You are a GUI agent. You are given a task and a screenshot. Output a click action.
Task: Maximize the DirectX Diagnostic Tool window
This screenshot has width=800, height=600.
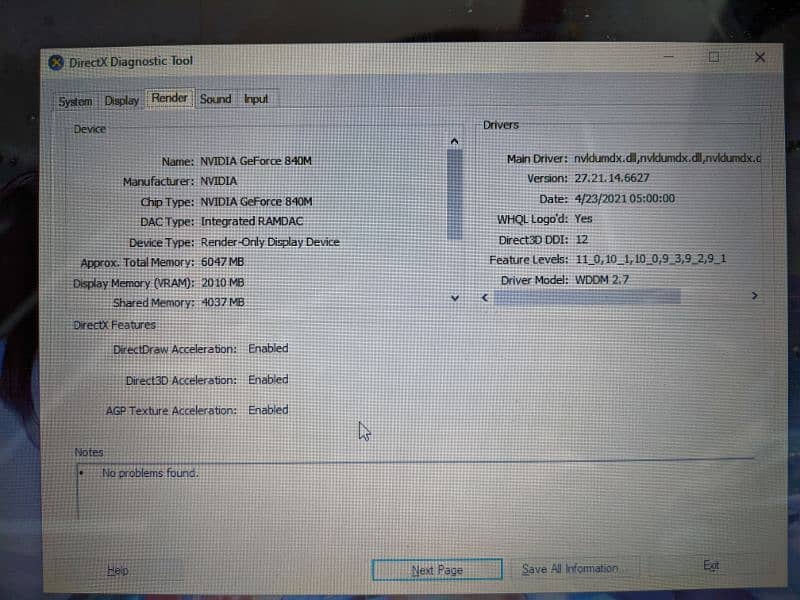coord(713,58)
